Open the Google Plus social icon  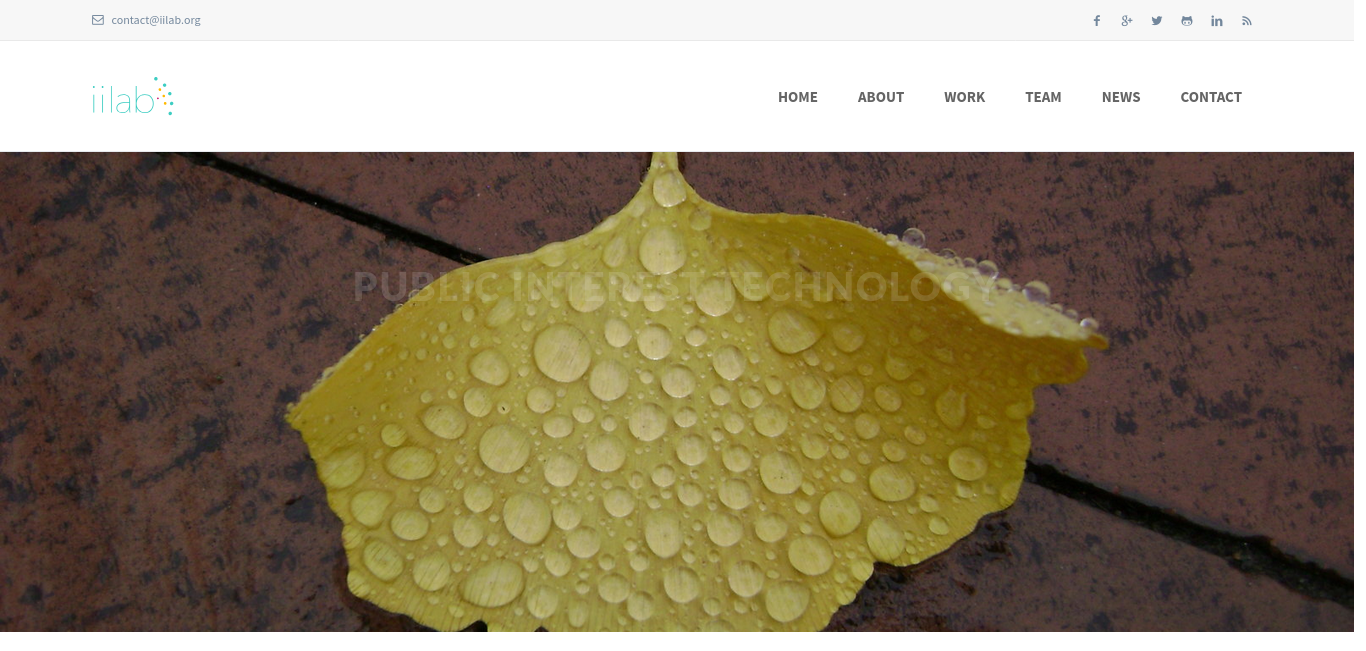[x=1126, y=21]
